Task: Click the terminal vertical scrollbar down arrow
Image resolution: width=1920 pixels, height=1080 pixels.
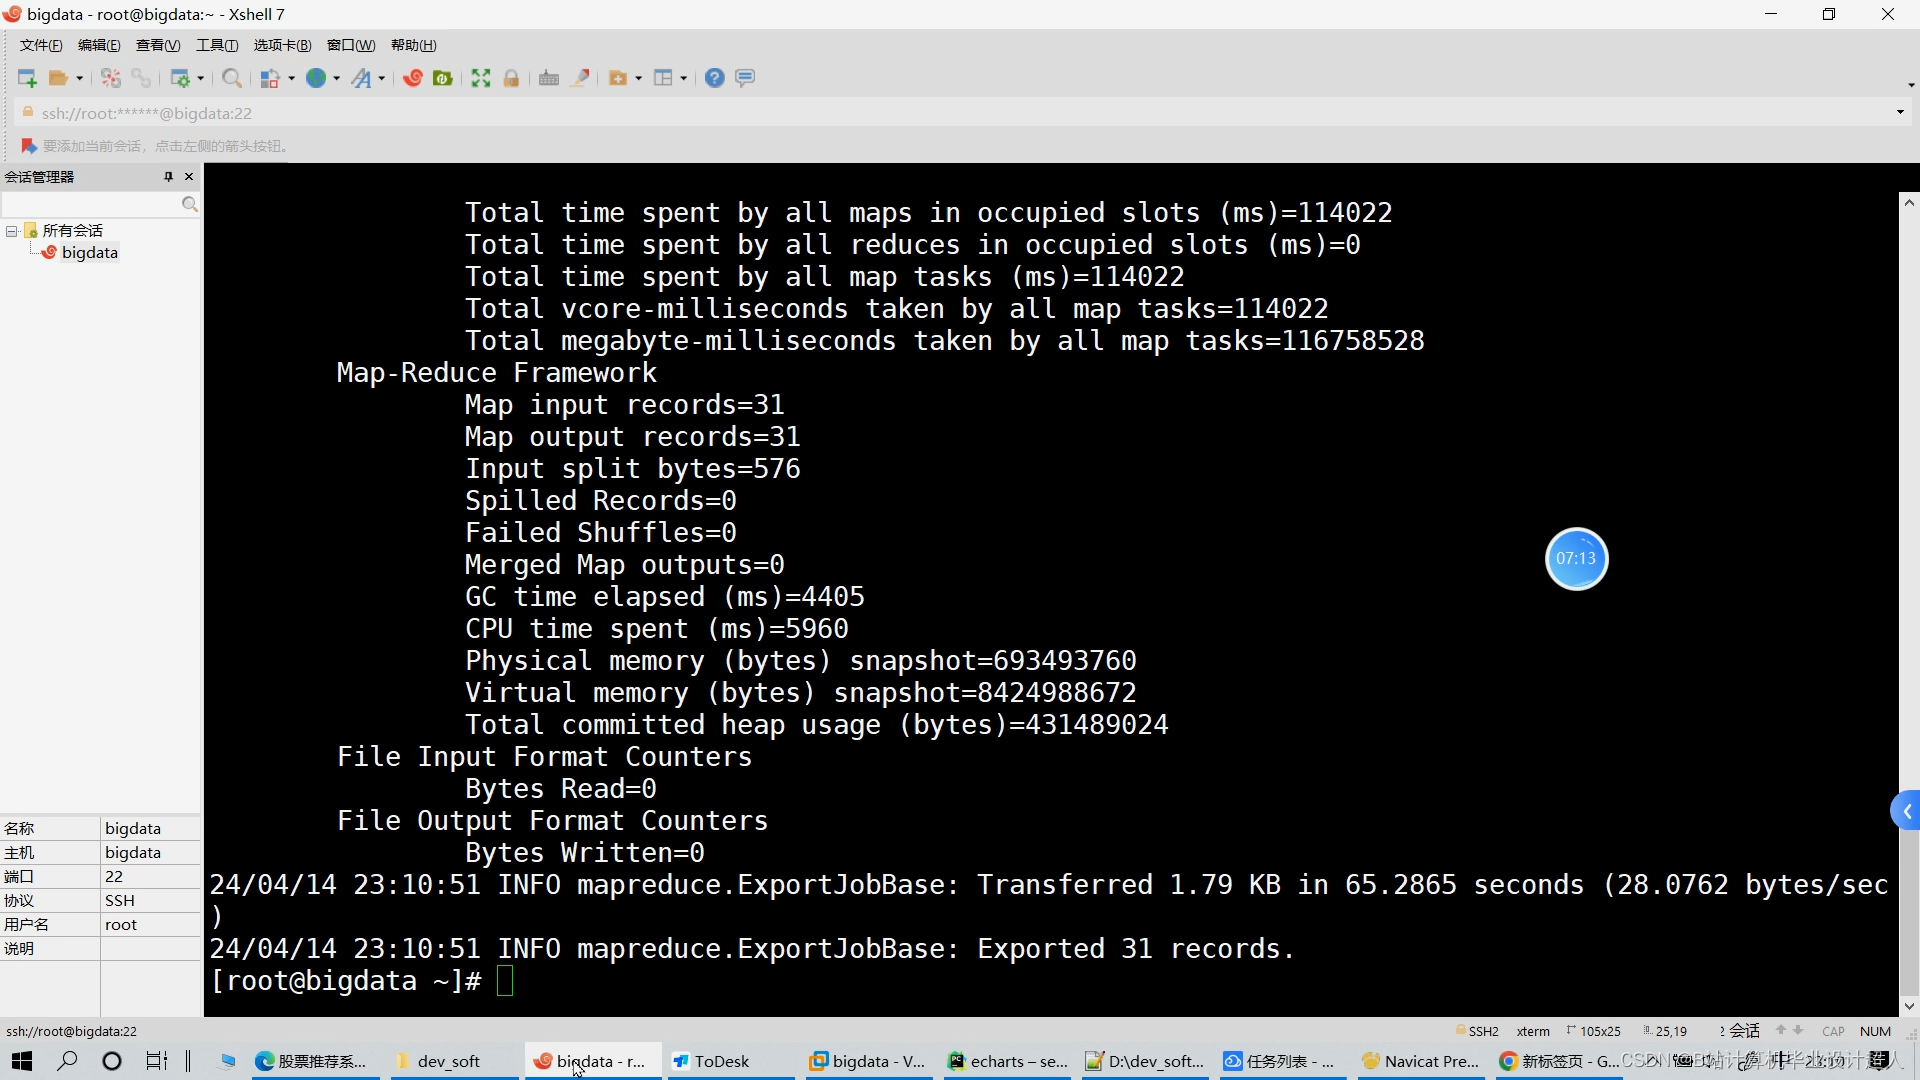Action: [x=1909, y=1006]
